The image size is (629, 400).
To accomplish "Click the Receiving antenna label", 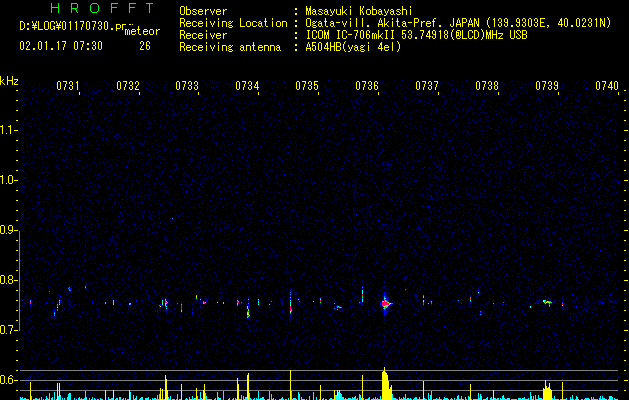I will pos(230,47).
